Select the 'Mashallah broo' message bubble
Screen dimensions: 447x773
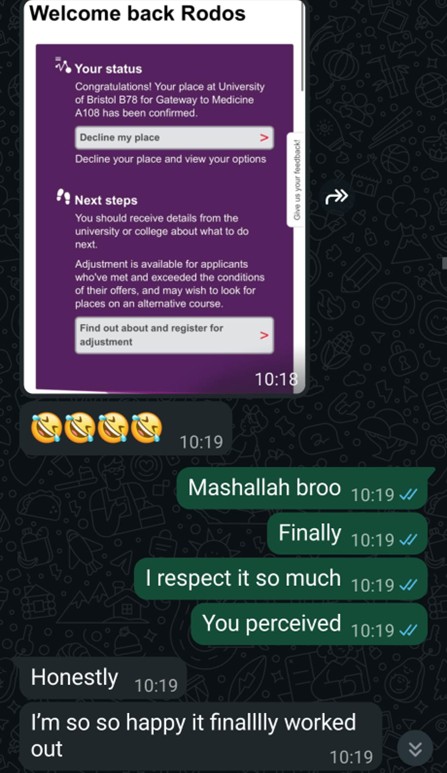pos(302,488)
